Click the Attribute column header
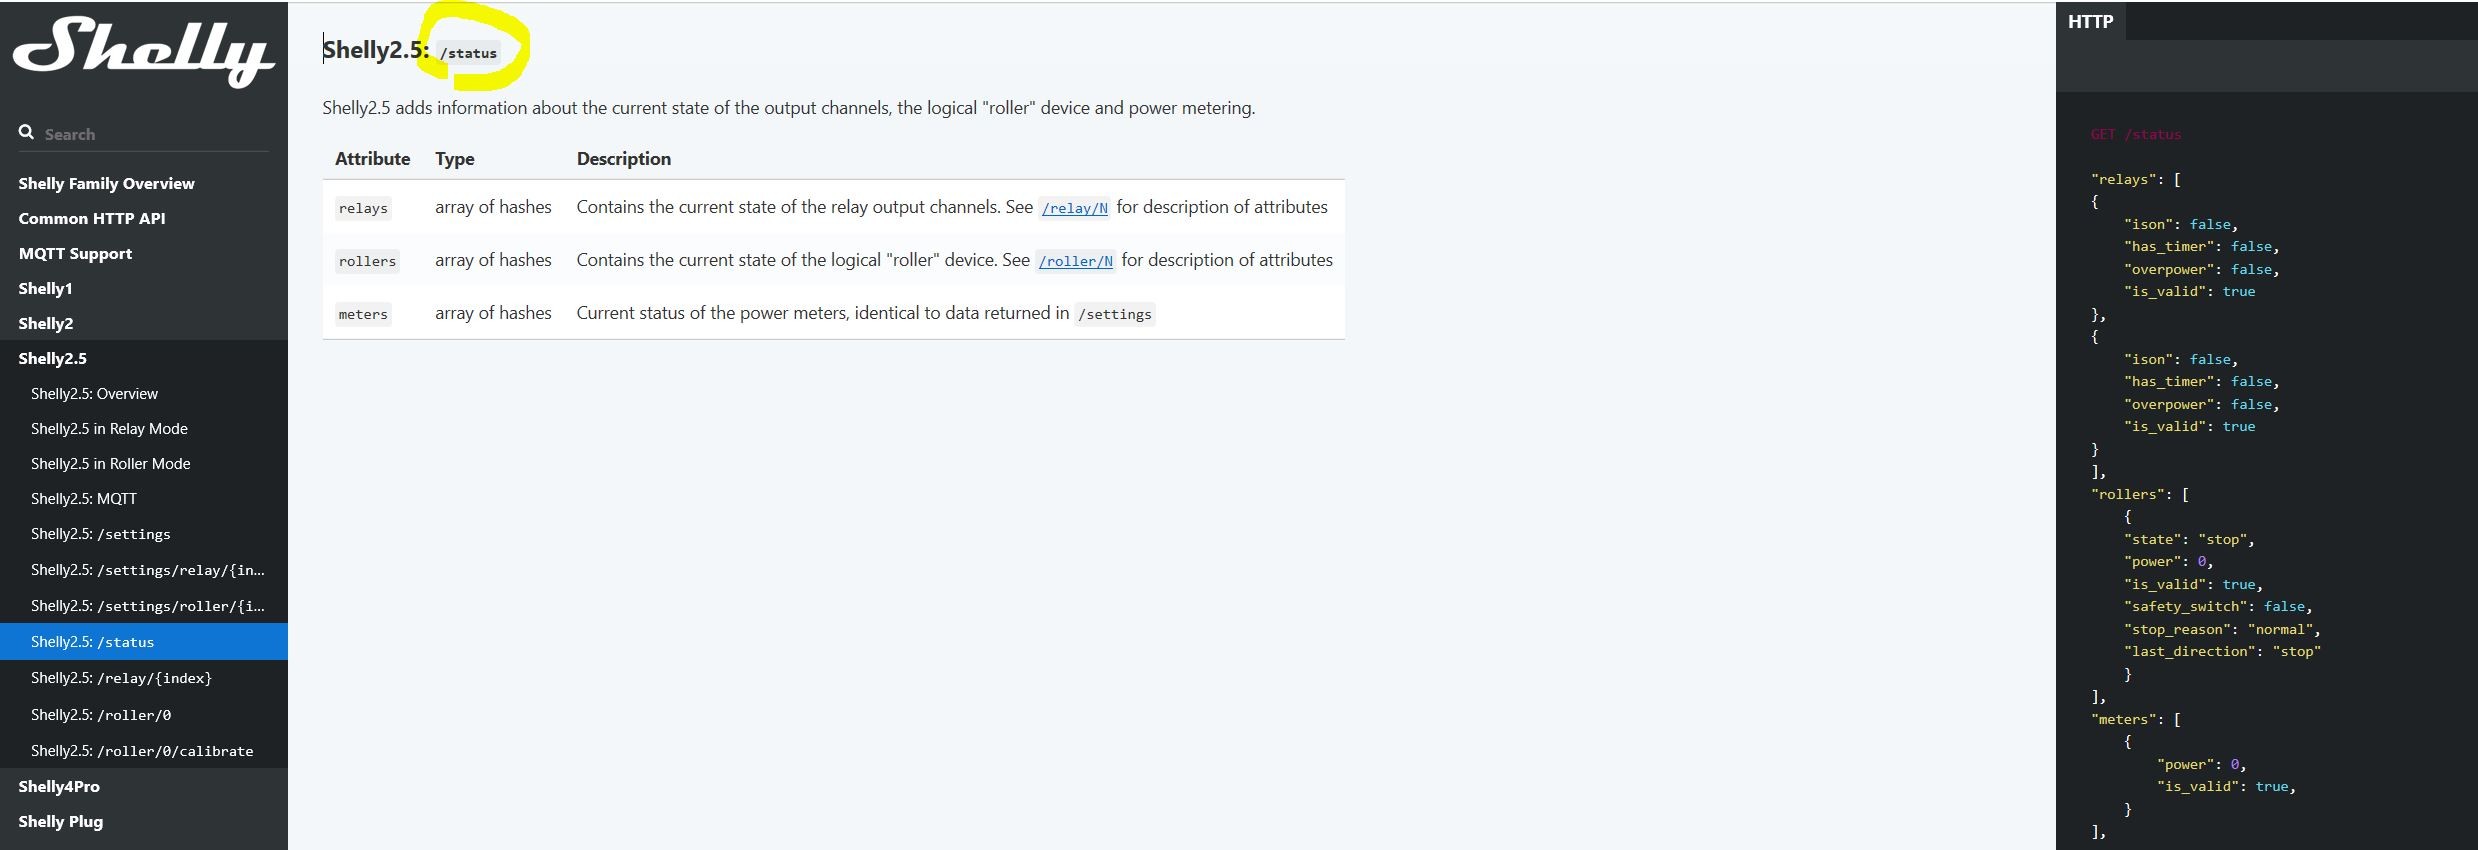The height and width of the screenshot is (850, 2478). [x=372, y=158]
